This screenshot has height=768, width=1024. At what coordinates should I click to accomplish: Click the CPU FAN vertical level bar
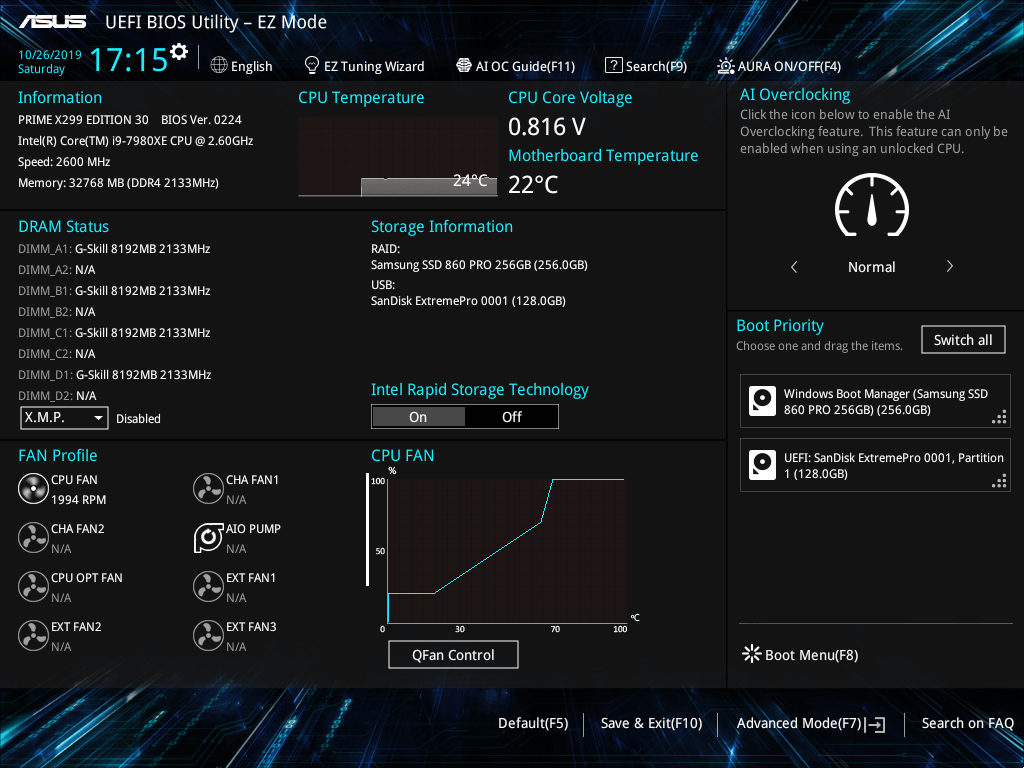[367, 530]
